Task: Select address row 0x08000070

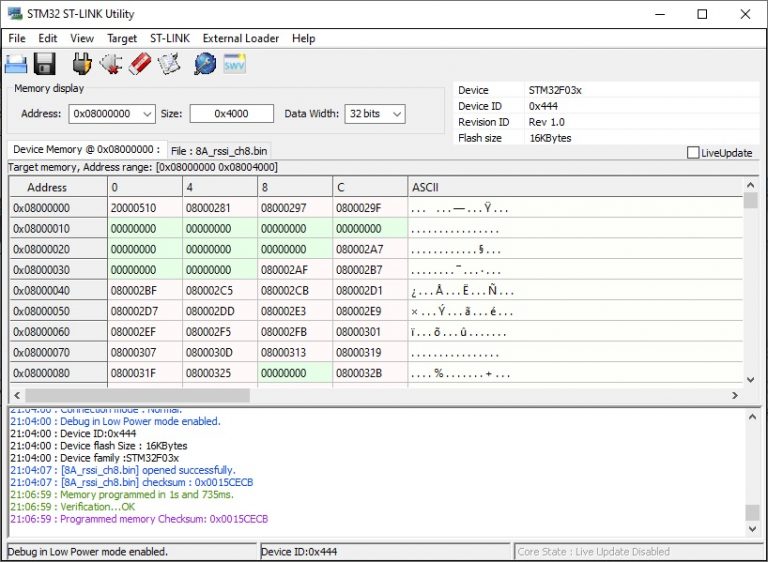Action: tap(58, 352)
